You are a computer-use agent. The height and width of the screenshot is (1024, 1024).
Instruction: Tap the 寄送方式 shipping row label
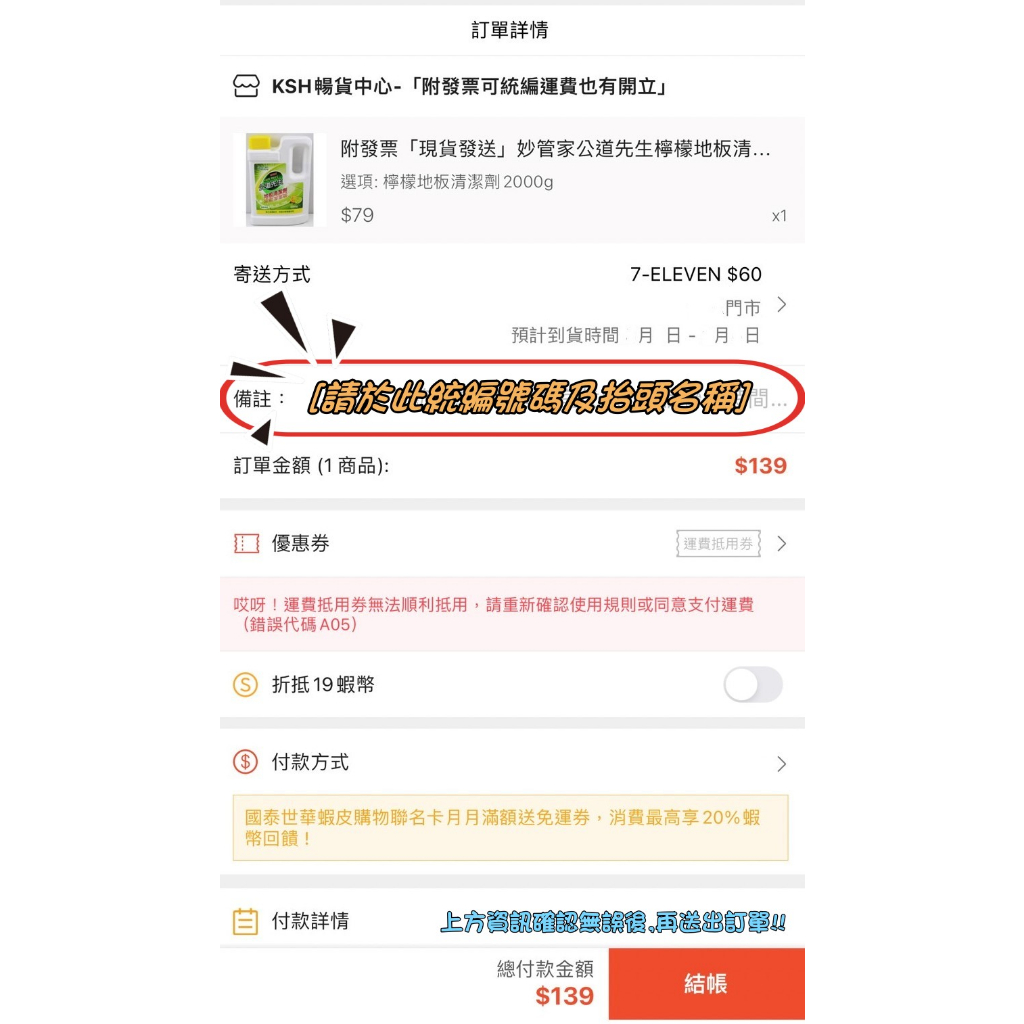[272, 274]
